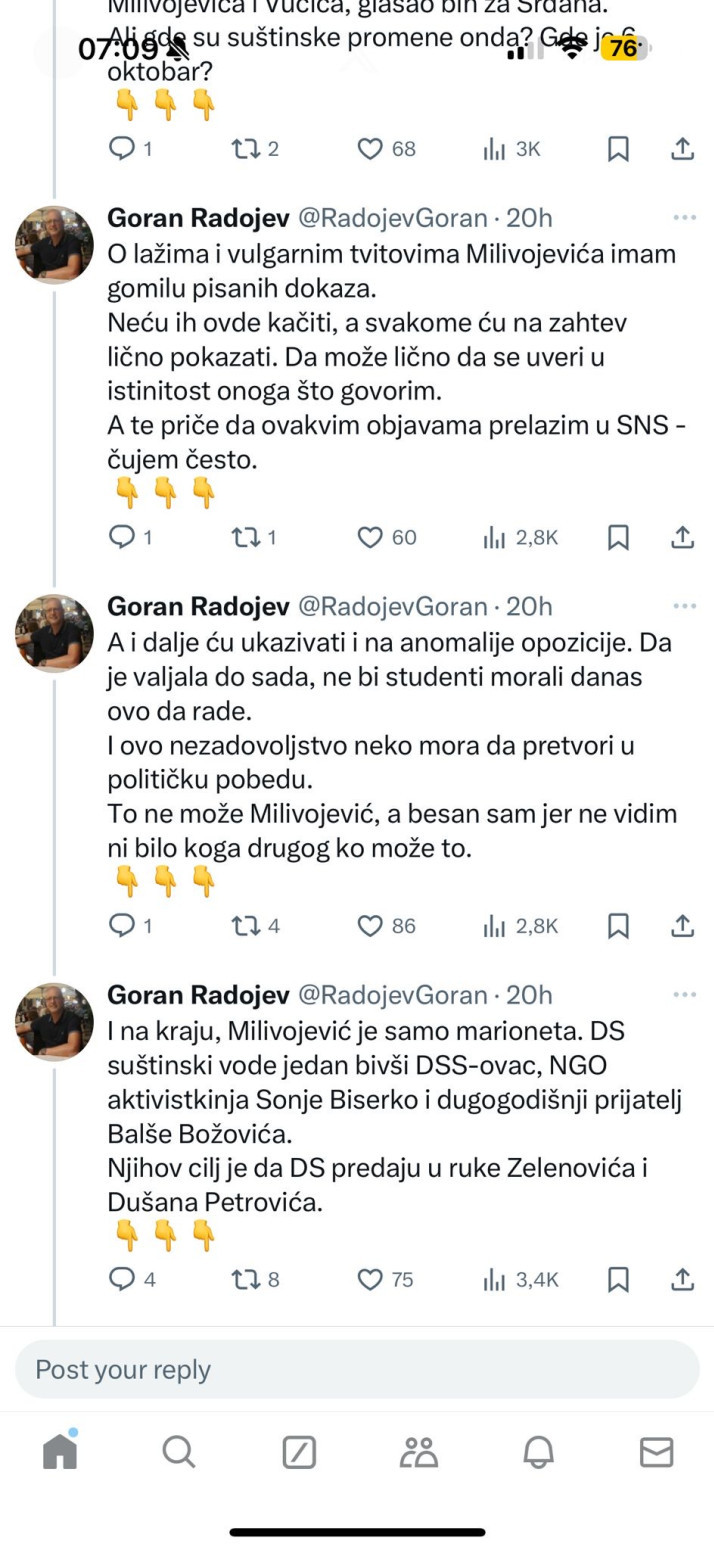
Task: Reply to the tweet about anomalije opozicije
Action: coord(121,926)
